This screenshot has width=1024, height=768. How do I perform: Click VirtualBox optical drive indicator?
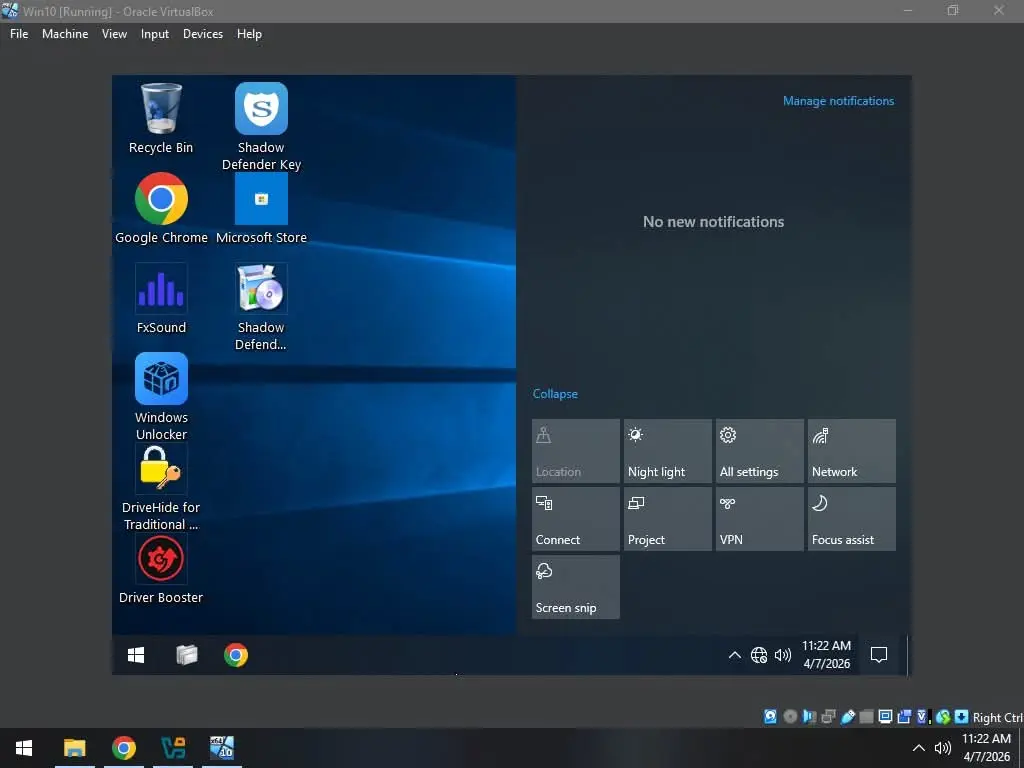pos(790,716)
